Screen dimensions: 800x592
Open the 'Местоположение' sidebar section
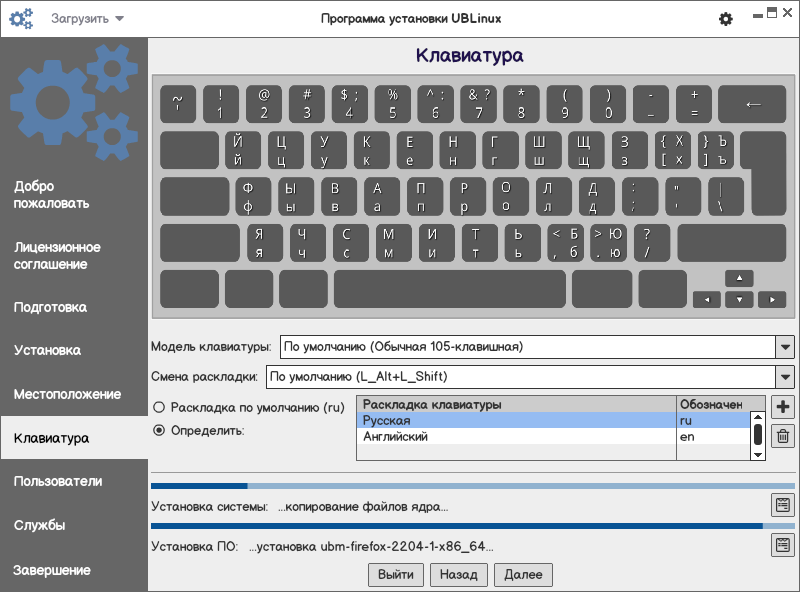(x=67, y=394)
